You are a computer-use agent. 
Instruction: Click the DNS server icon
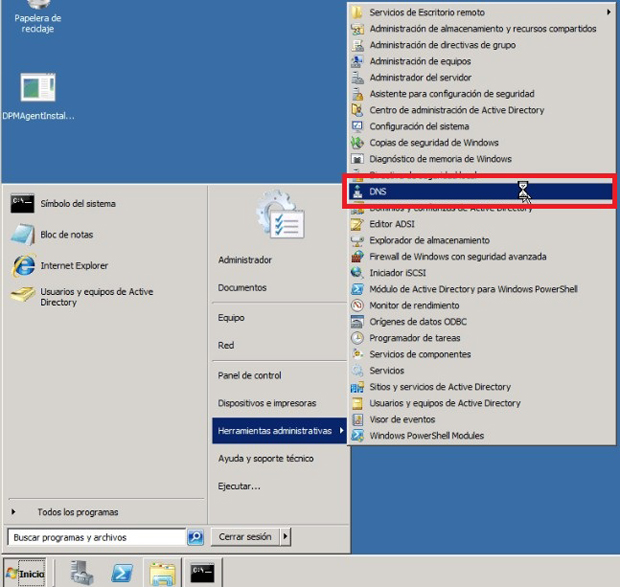click(x=357, y=191)
